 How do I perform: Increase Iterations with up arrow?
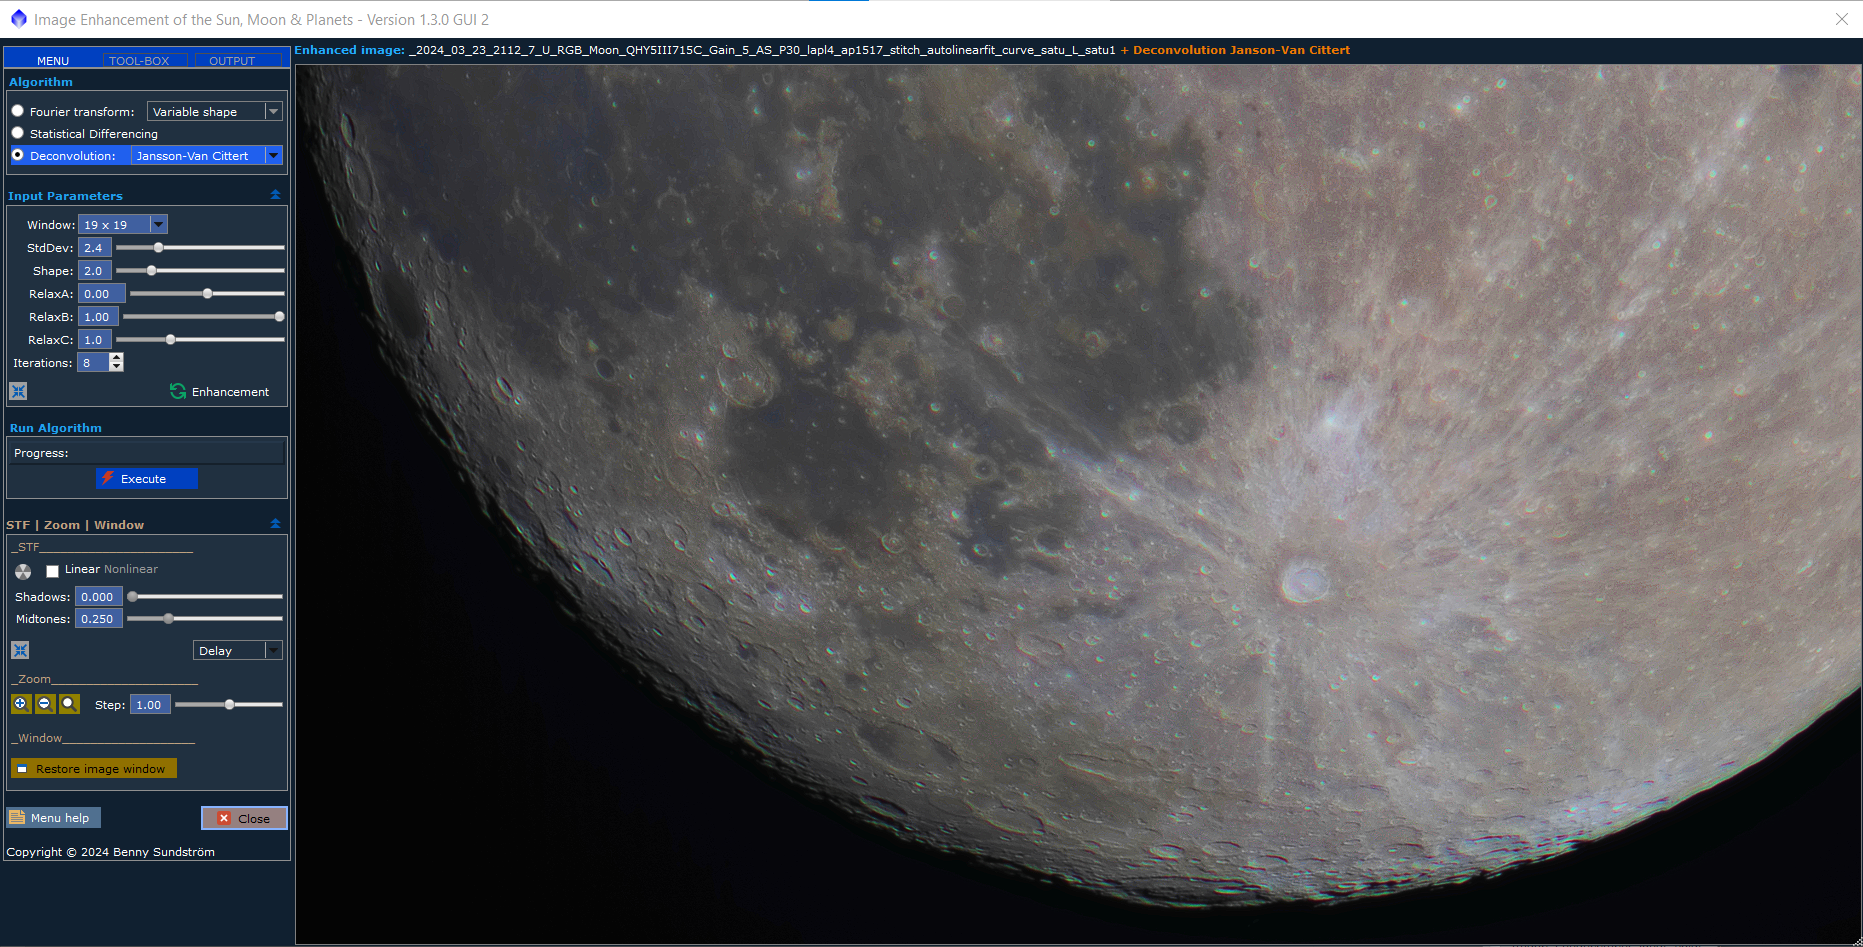[x=116, y=357]
